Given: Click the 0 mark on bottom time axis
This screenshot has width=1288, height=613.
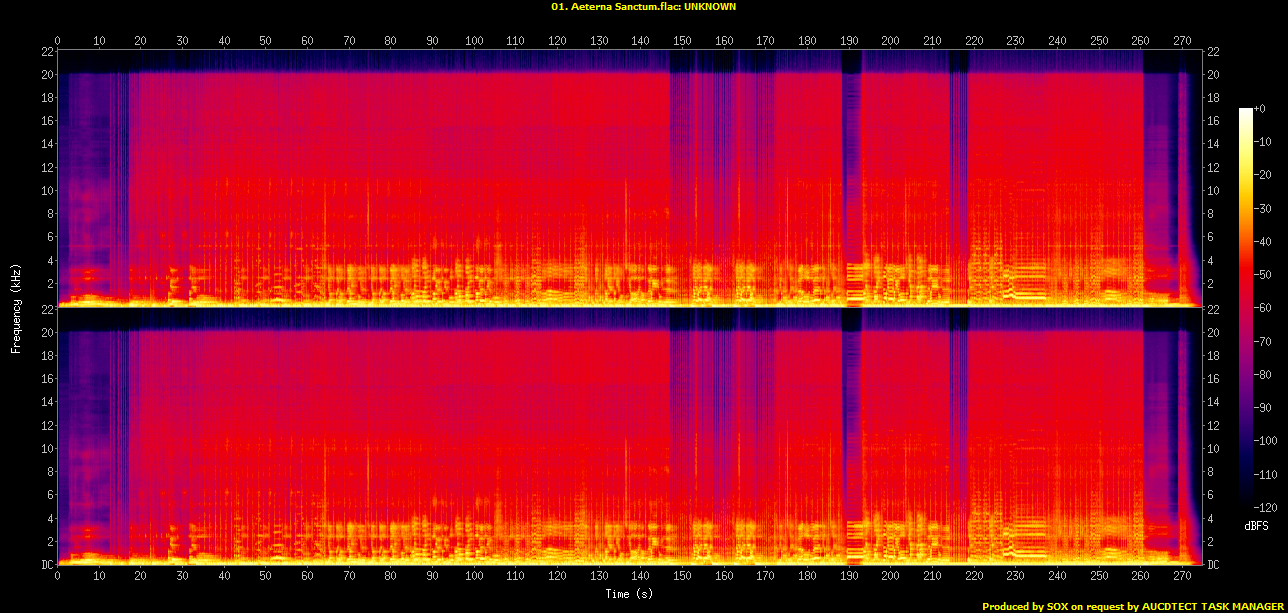Looking at the screenshot, I should click(x=58, y=576).
